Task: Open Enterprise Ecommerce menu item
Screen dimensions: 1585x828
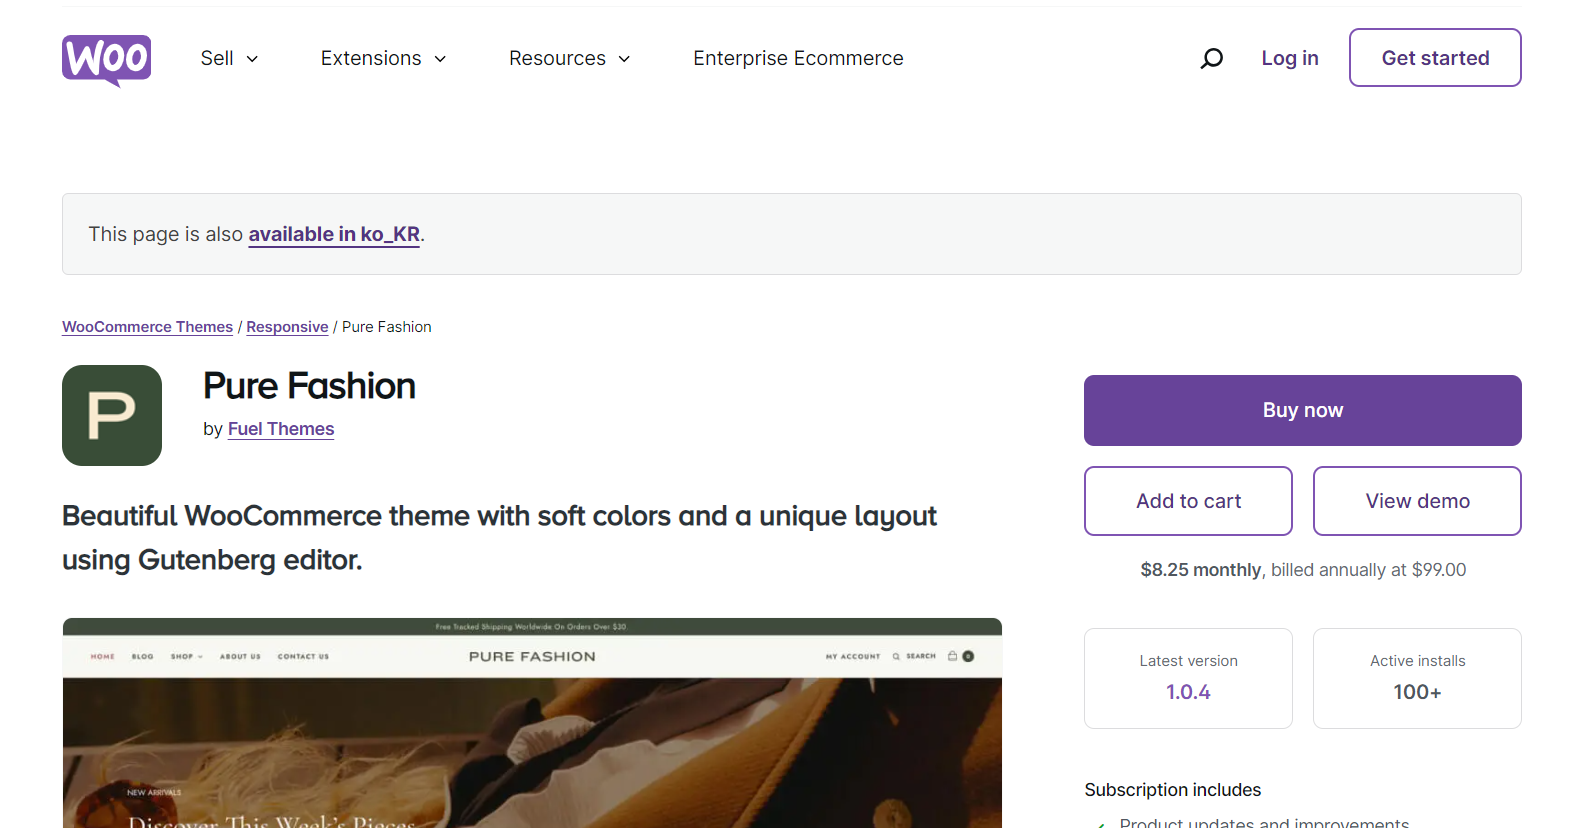Action: point(798,58)
